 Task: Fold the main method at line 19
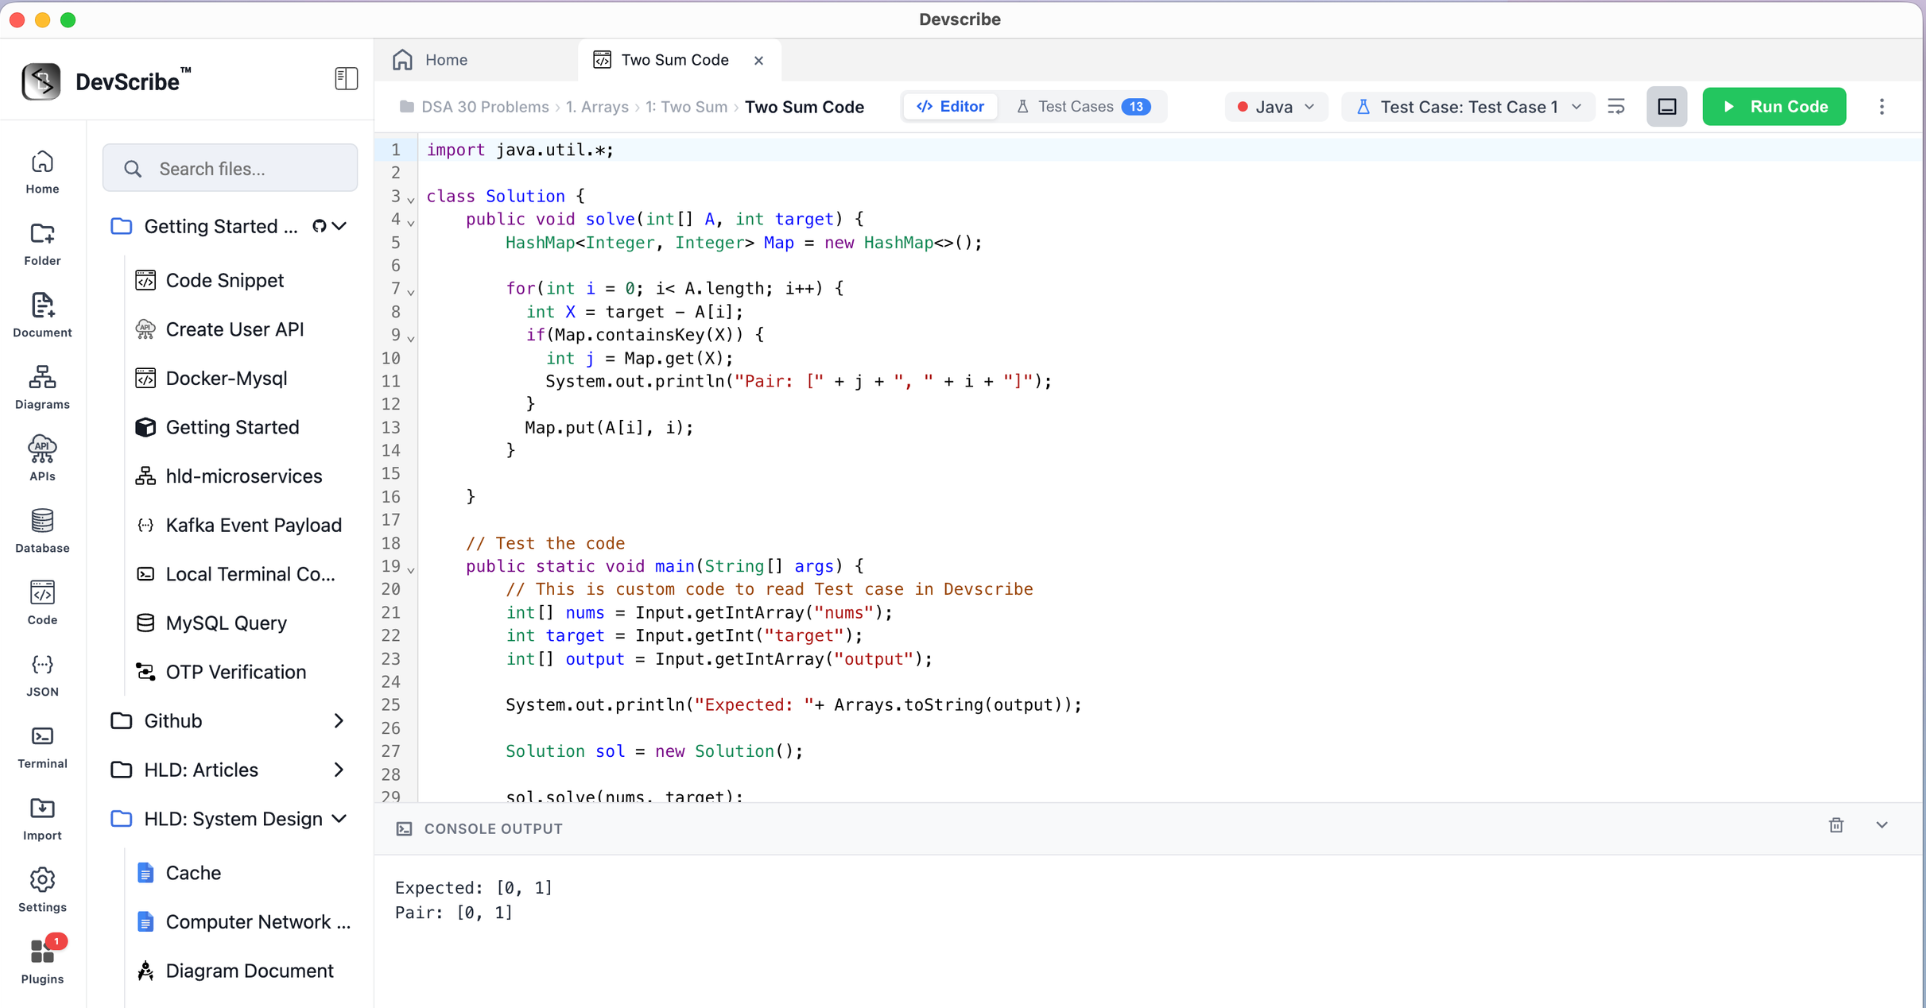[x=411, y=569]
